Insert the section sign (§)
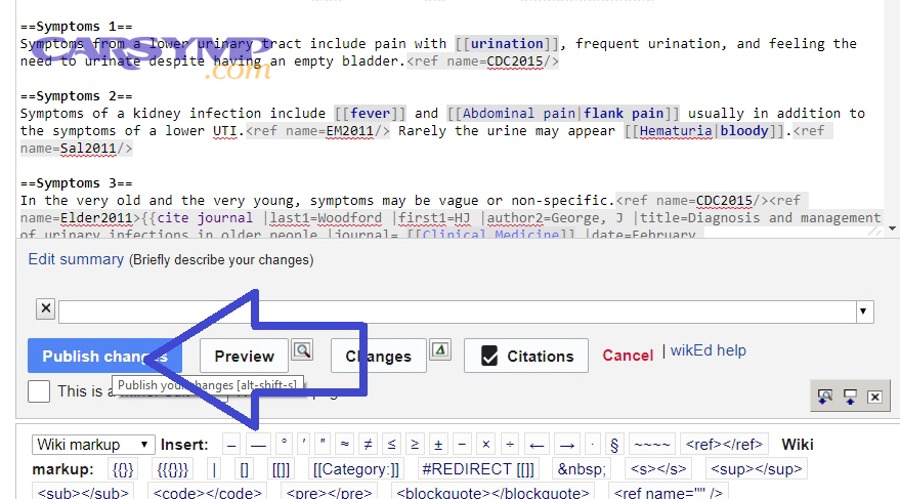Image resolution: width=900 pixels, height=499 pixels. pyautogui.click(x=614, y=444)
